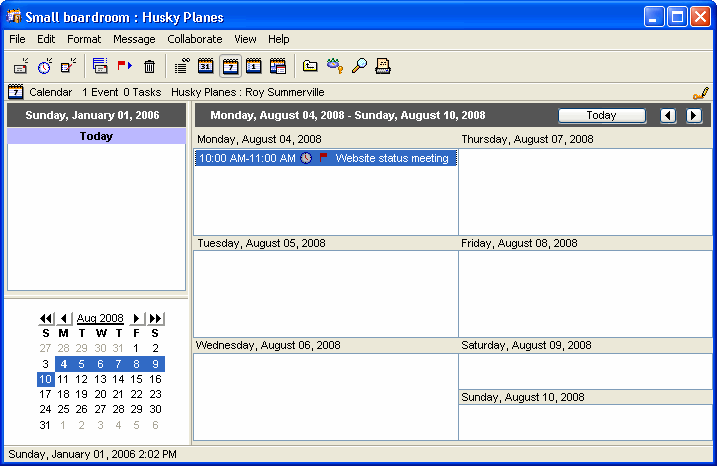
Task: Toggle the multi-day view calendar icon
Action: coord(278,67)
